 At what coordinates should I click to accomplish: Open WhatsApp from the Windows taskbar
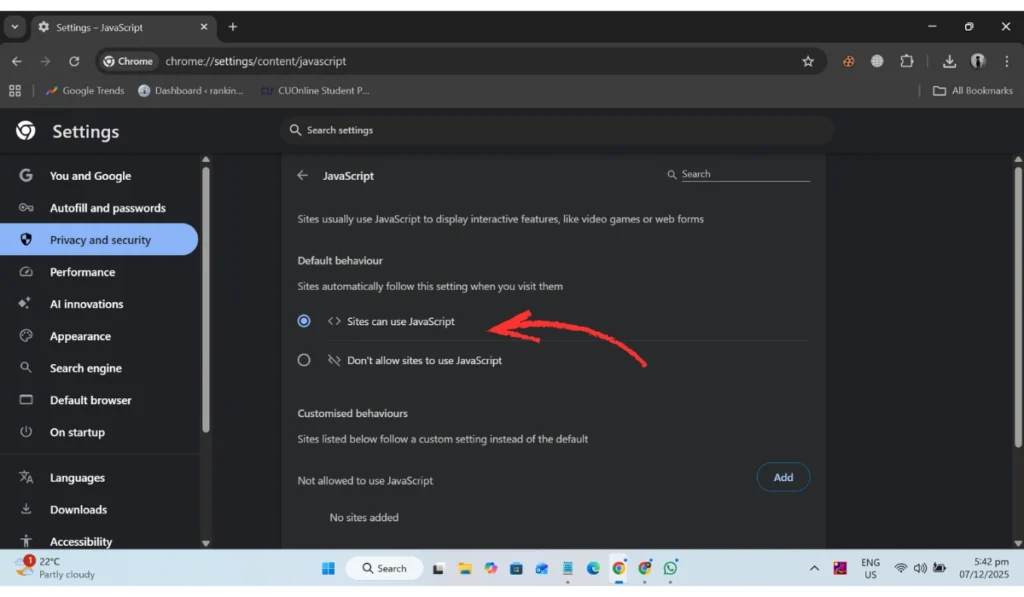coord(670,568)
